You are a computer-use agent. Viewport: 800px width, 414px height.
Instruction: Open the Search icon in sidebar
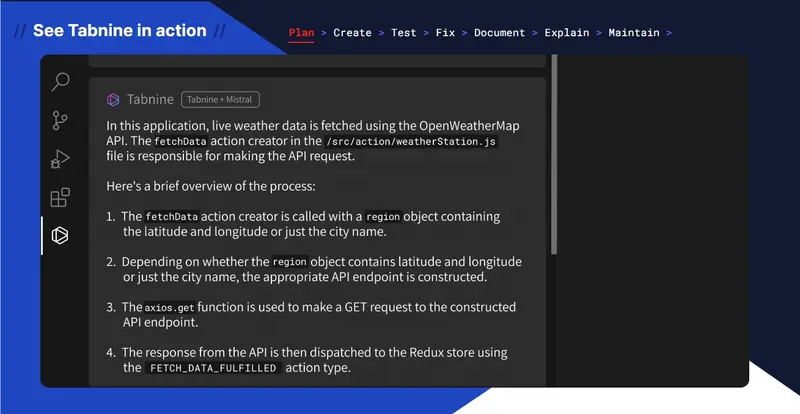tap(60, 82)
